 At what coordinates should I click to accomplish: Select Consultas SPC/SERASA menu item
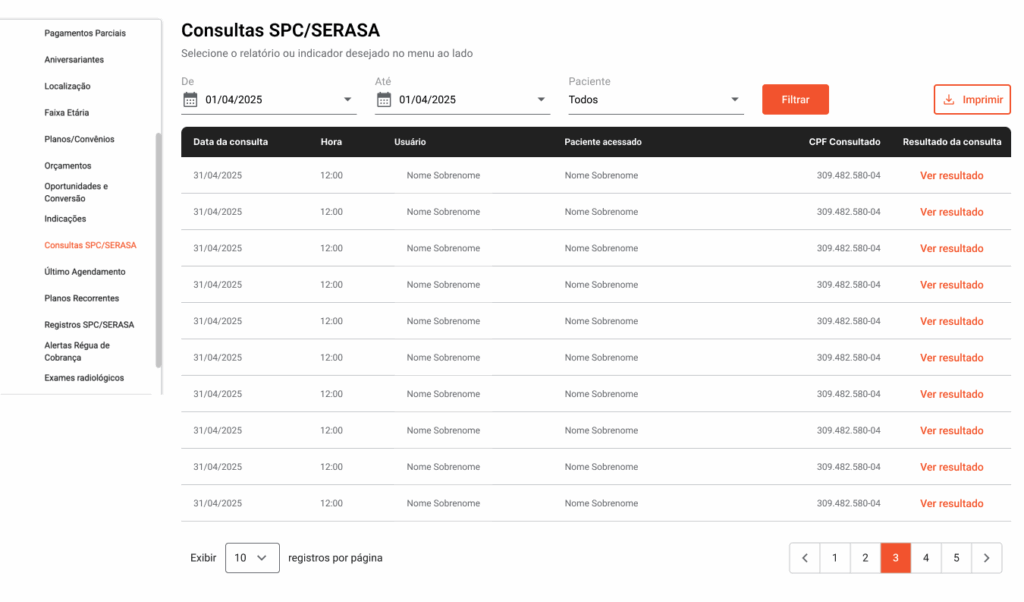click(x=90, y=246)
